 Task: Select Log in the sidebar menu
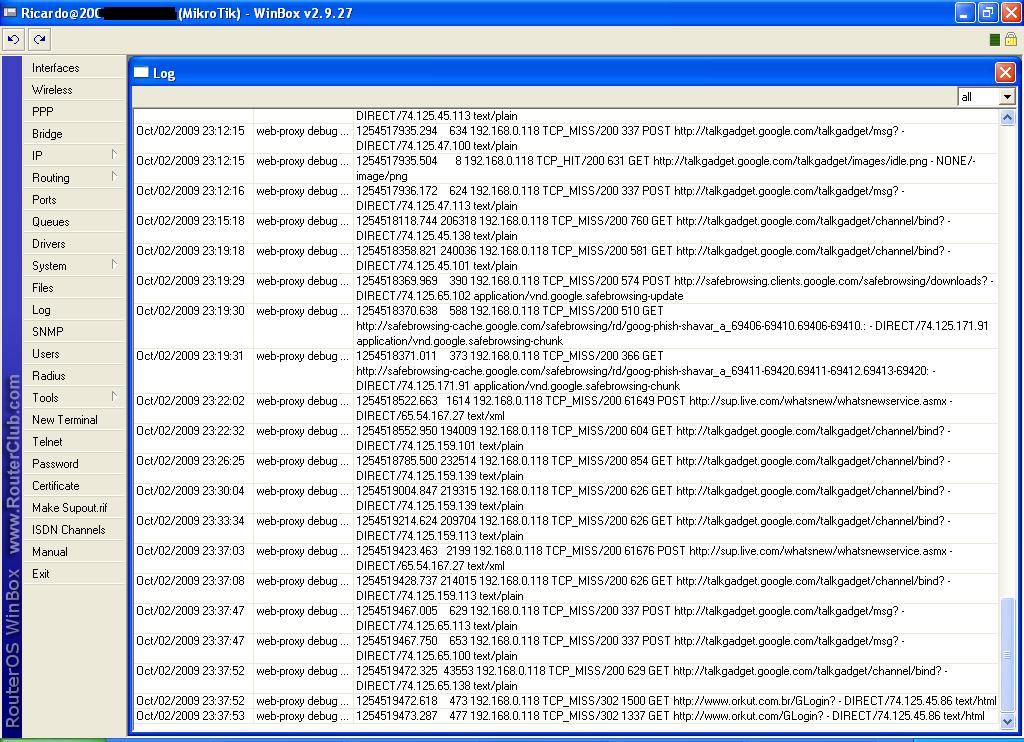tap(74, 310)
